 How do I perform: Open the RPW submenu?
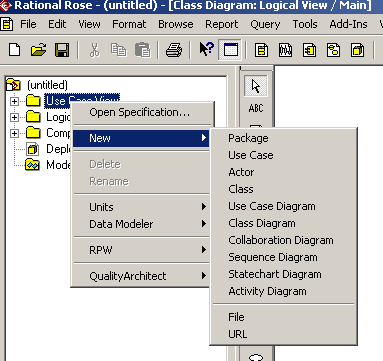pyautogui.click(x=141, y=250)
